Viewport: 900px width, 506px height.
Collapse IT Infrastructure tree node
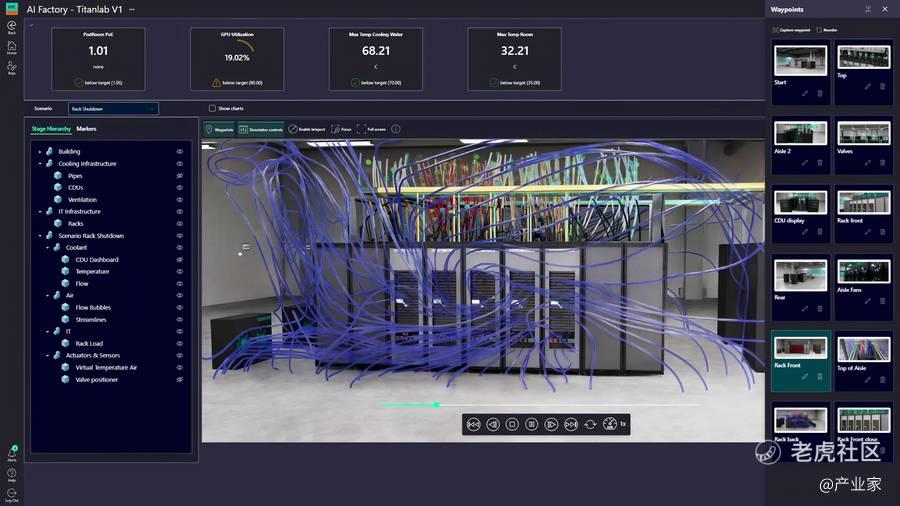pos(40,212)
